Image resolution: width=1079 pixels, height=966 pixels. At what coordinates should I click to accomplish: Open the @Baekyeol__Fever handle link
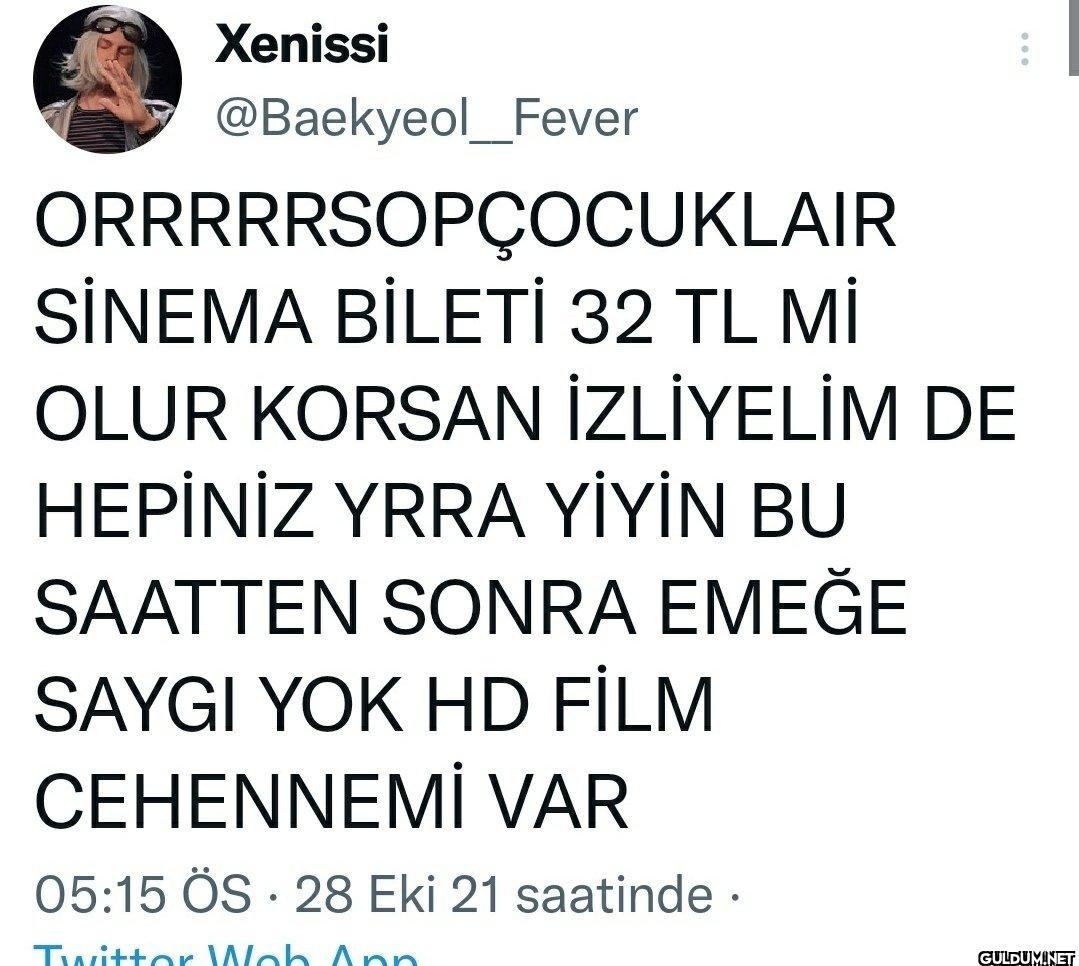point(427,118)
